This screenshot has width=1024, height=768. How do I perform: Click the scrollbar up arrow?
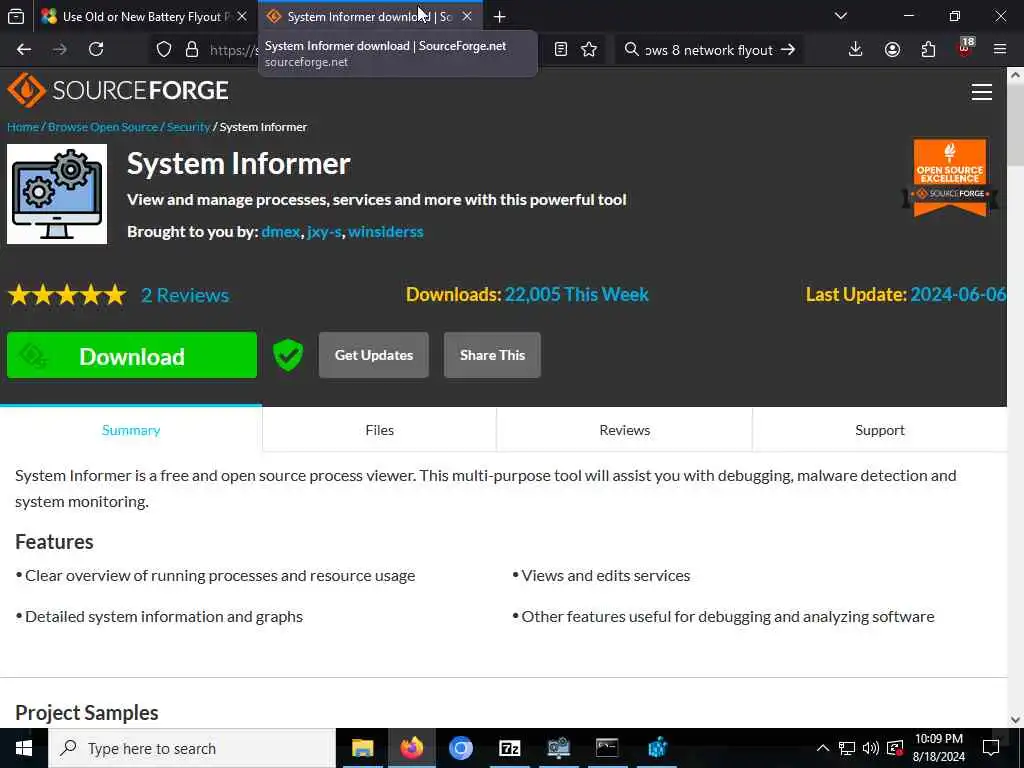pyautogui.click(x=1016, y=75)
